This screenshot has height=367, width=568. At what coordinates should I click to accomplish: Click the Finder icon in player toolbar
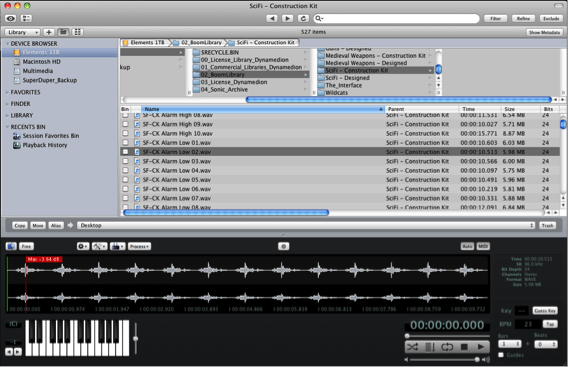click(11, 246)
